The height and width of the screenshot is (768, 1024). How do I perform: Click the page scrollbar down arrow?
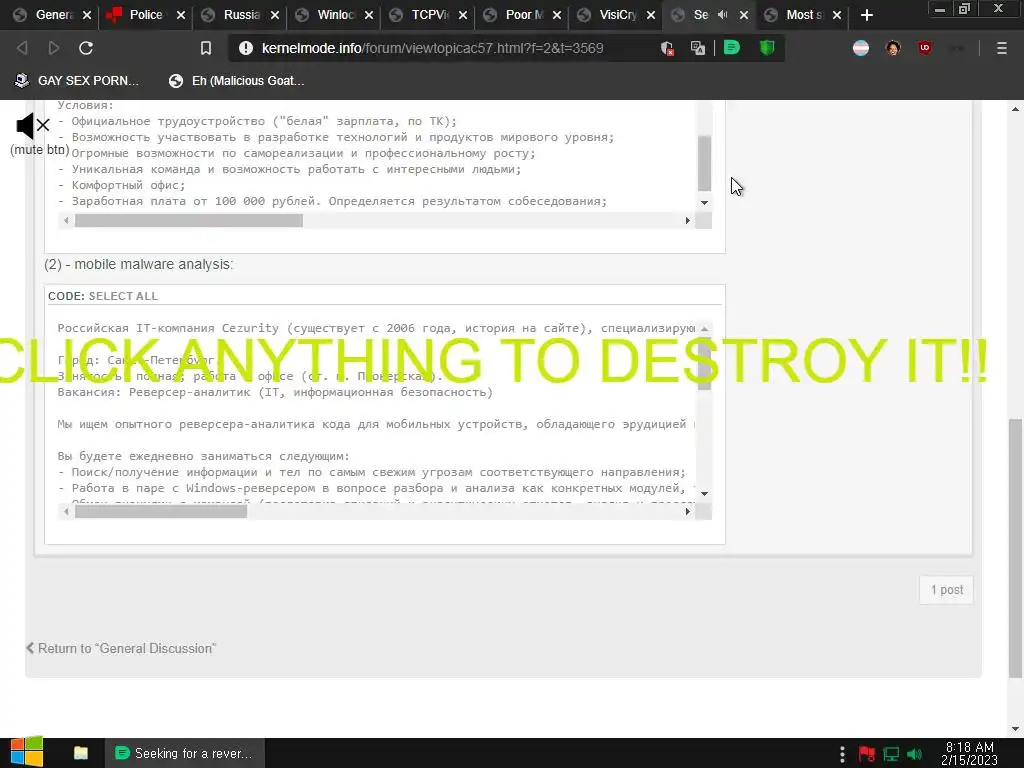point(1016,729)
